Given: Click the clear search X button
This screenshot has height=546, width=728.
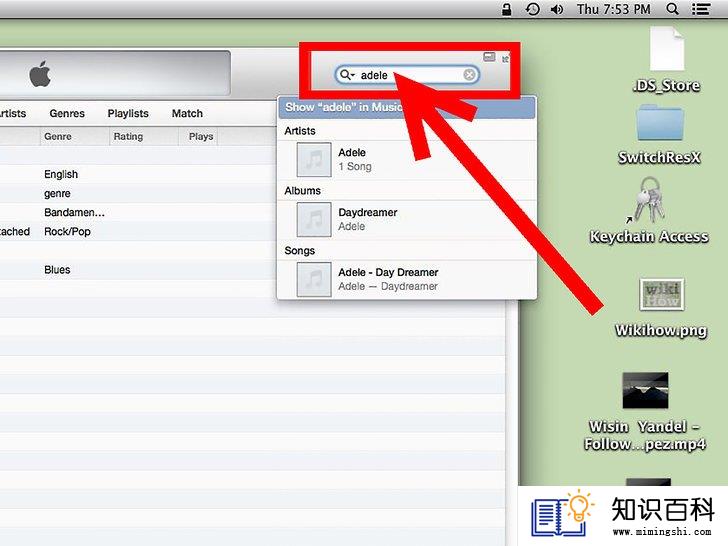Looking at the screenshot, I should pos(469,75).
